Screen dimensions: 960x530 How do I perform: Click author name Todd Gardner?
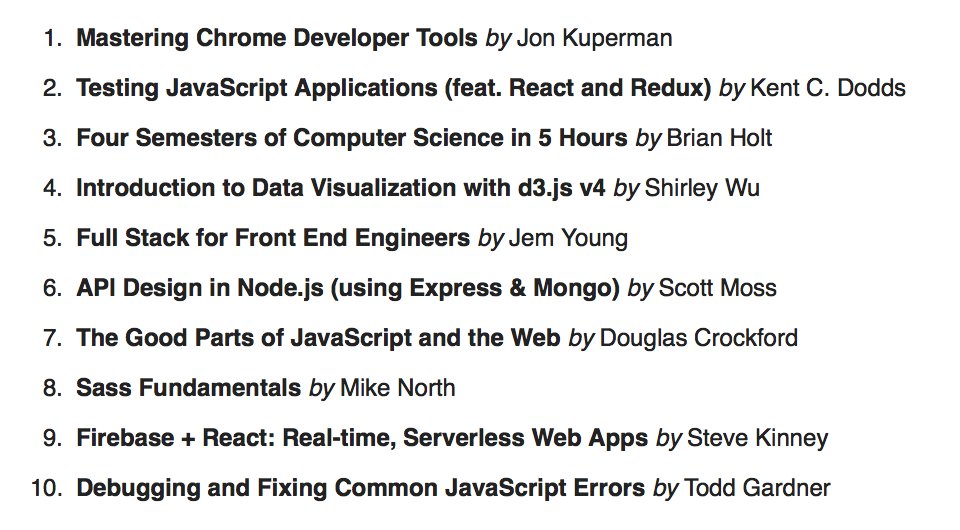tap(757, 488)
